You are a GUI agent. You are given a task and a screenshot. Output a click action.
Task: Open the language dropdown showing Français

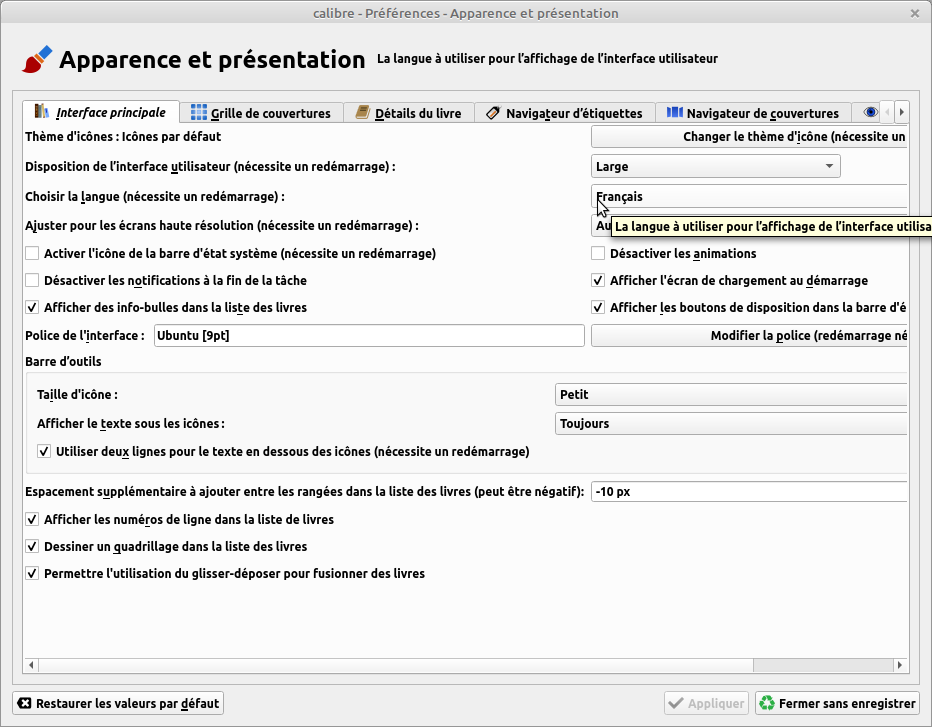(749, 196)
